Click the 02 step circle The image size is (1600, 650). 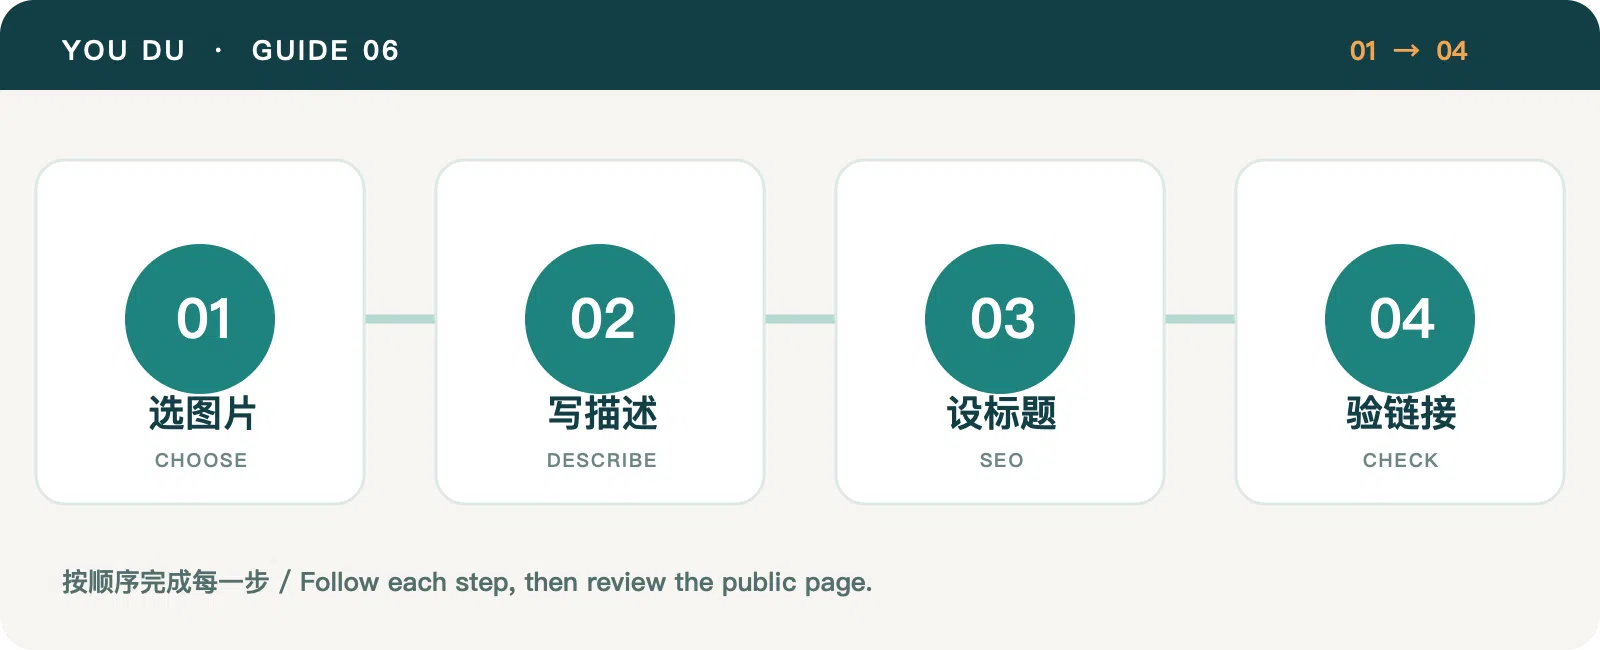tap(600, 319)
